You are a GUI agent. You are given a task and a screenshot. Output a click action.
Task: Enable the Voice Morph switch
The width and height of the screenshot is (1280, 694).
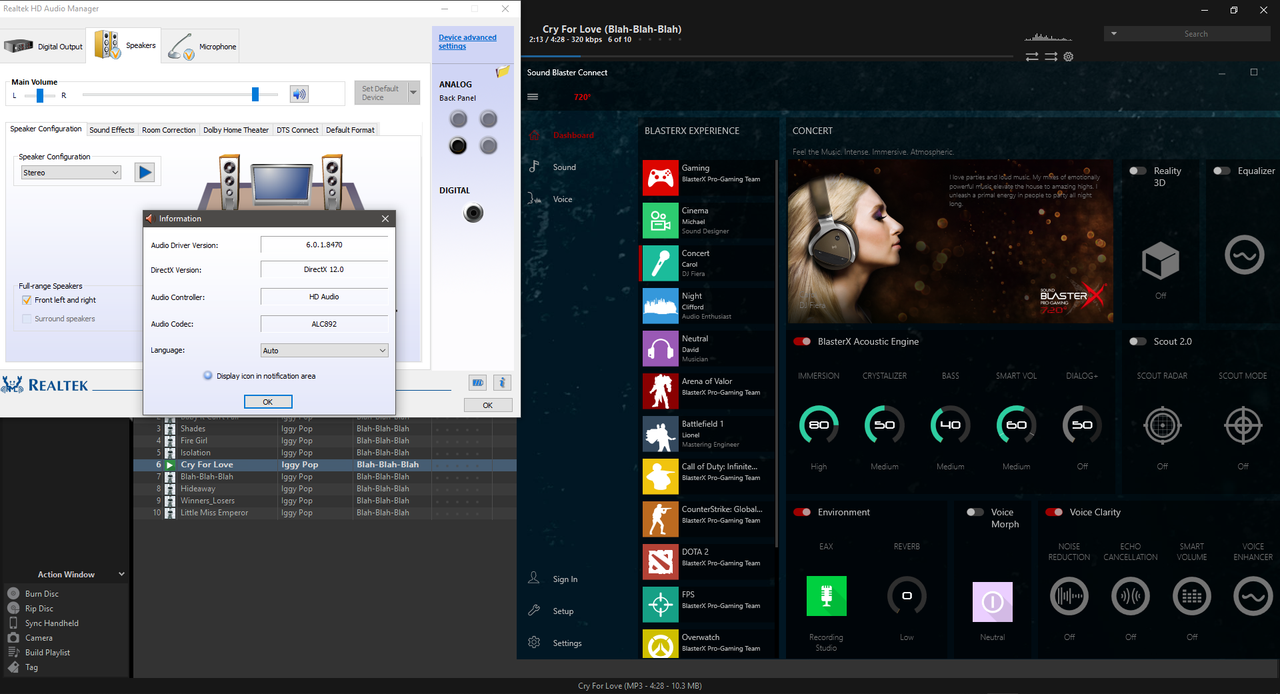point(975,512)
